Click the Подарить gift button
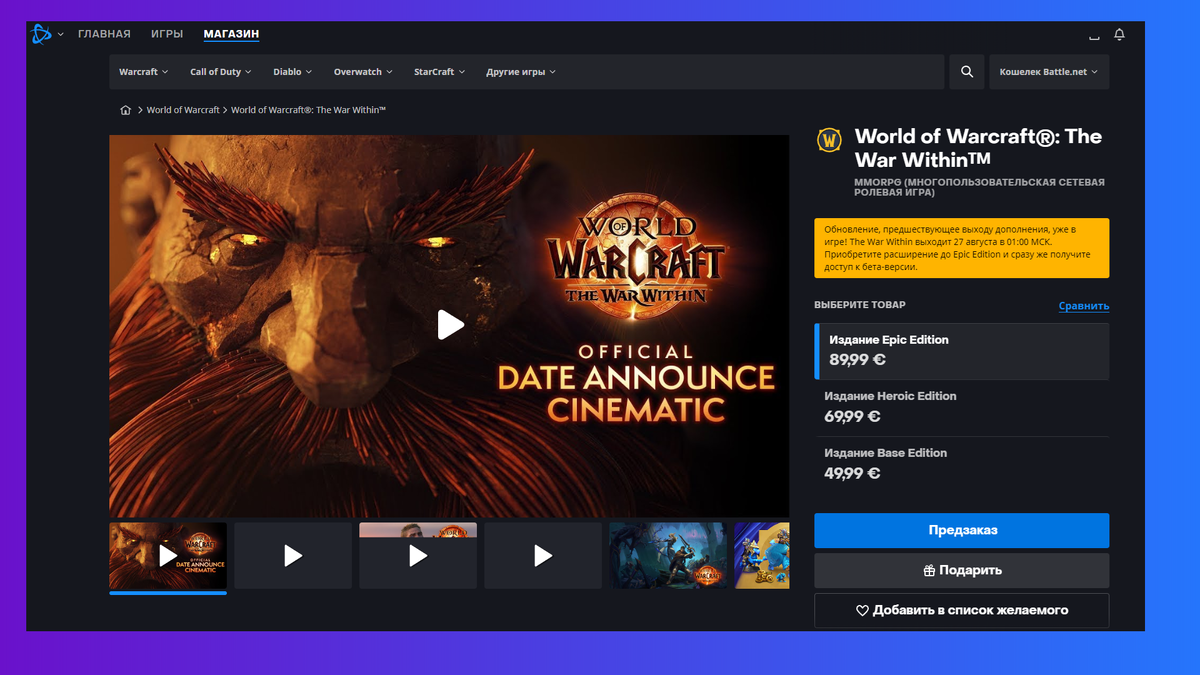This screenshot has width=1200, height=675. pyautogui.click(x=961, y=570)
